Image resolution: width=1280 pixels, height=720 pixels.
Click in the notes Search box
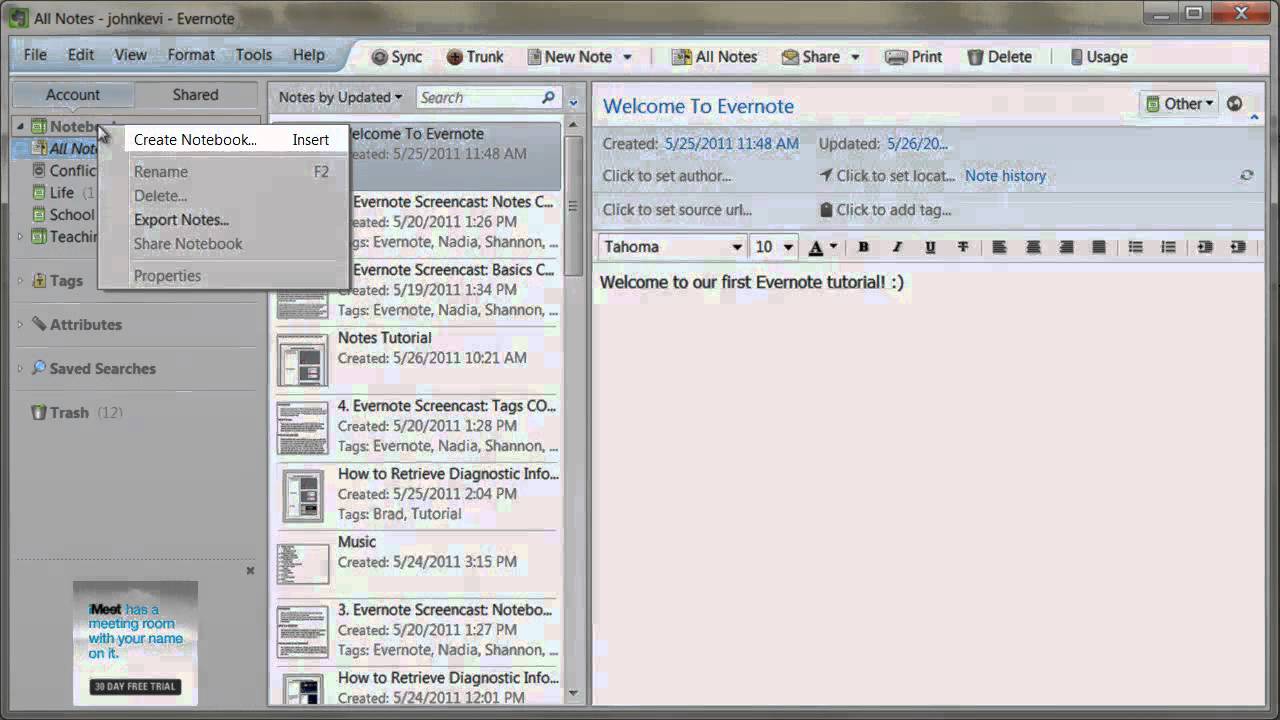click(x=478, y=97)
